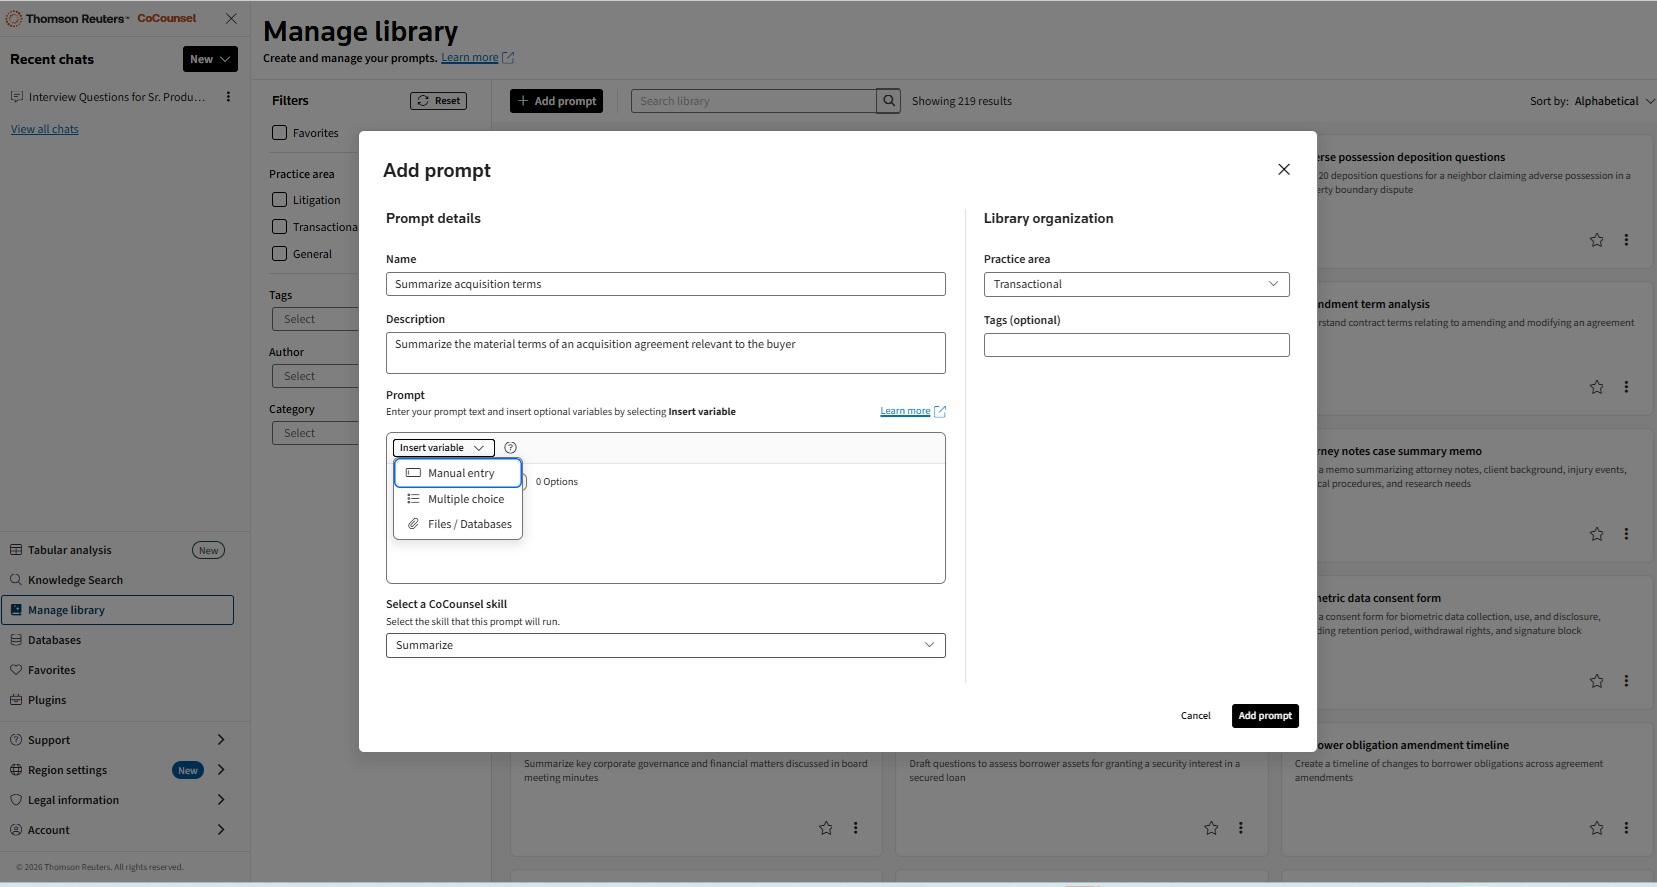Viewport: 1657px width, 887px height.
Task: Star the adverse possession deposition questions card
Action: (x=1596, y=240)
